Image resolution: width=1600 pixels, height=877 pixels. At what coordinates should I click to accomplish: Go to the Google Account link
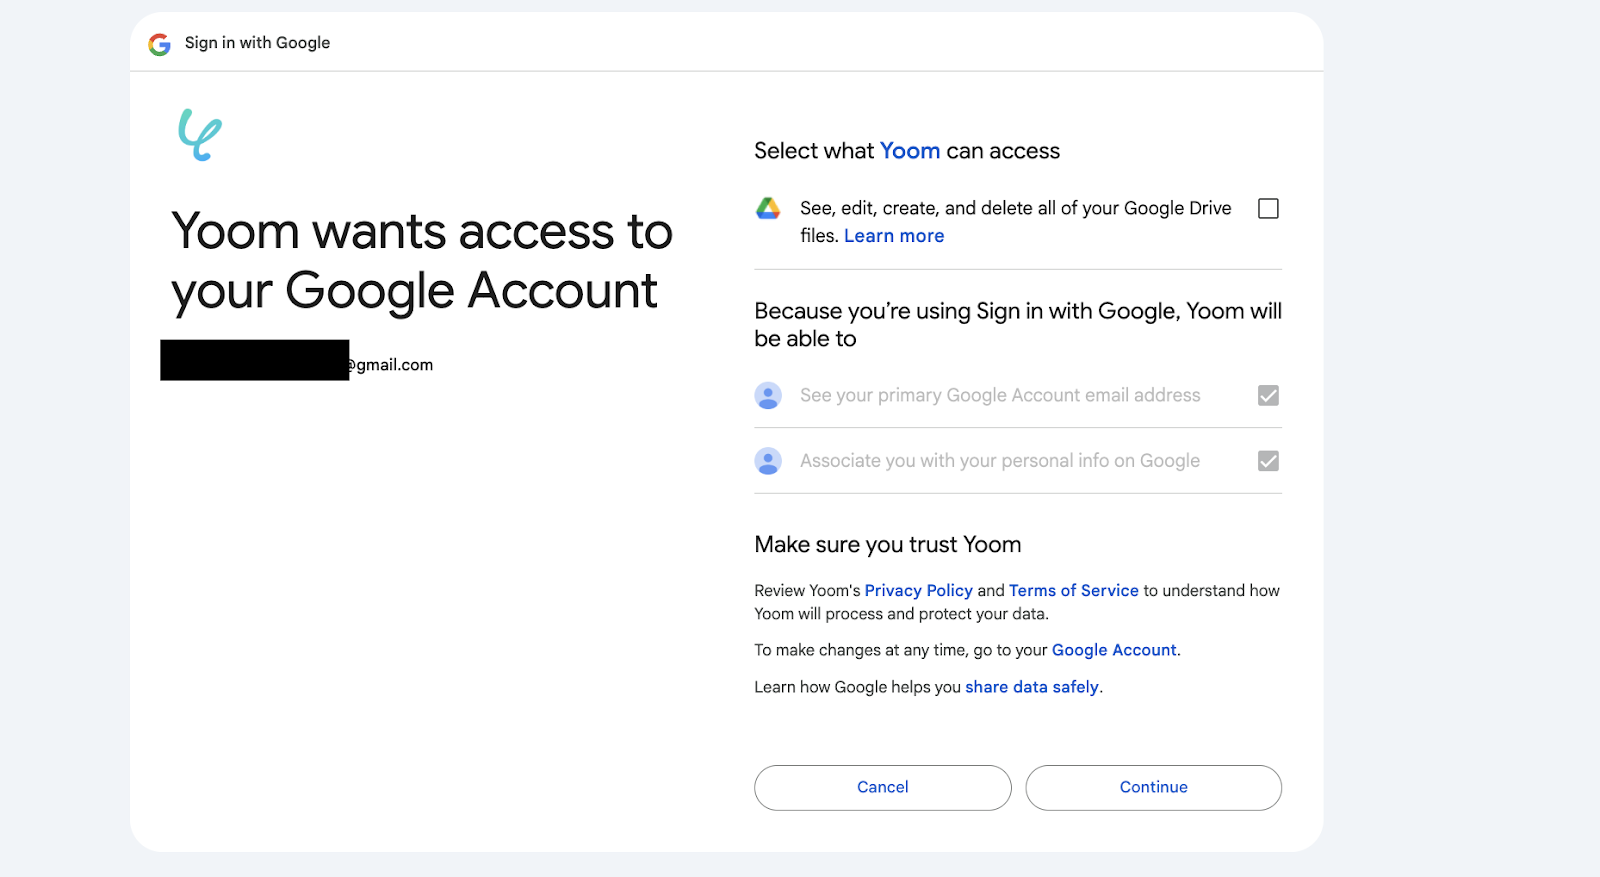click(x=1113, y=650)
